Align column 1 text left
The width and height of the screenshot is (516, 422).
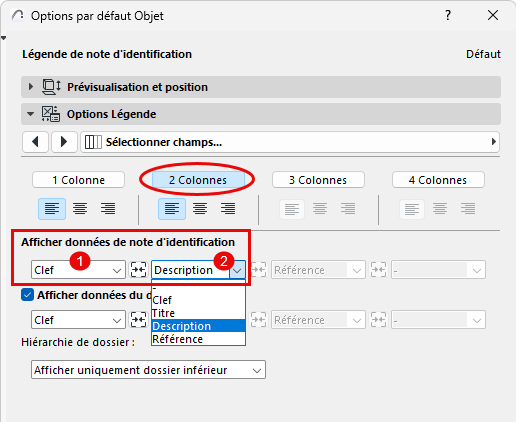[52, 209]
